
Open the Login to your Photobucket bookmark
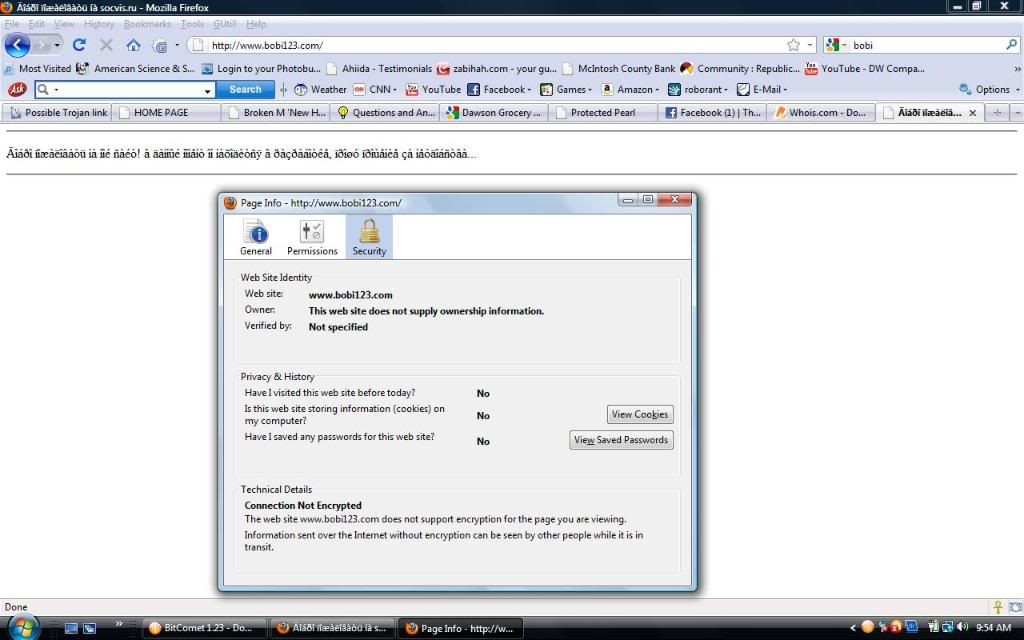coord(261,69)
